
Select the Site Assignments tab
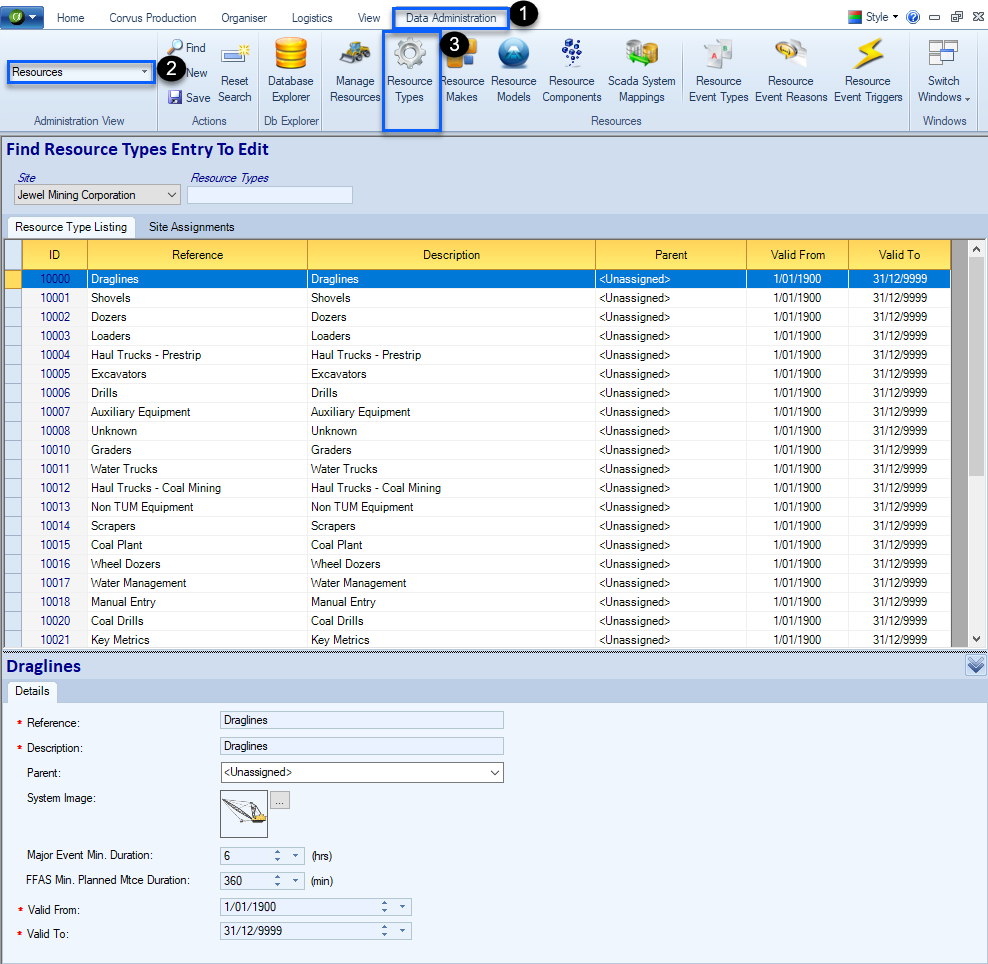pos(192,227)
